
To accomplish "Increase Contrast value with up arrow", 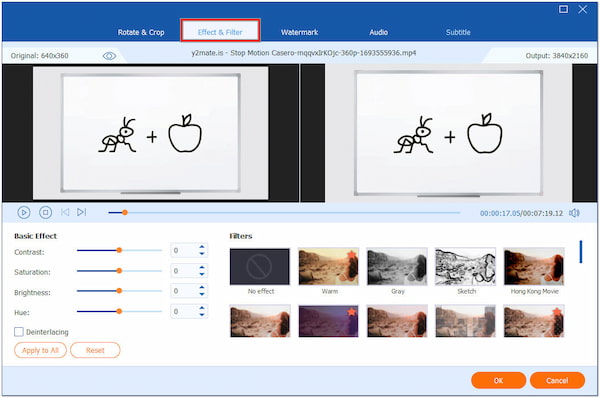I will tap(202, 247).
